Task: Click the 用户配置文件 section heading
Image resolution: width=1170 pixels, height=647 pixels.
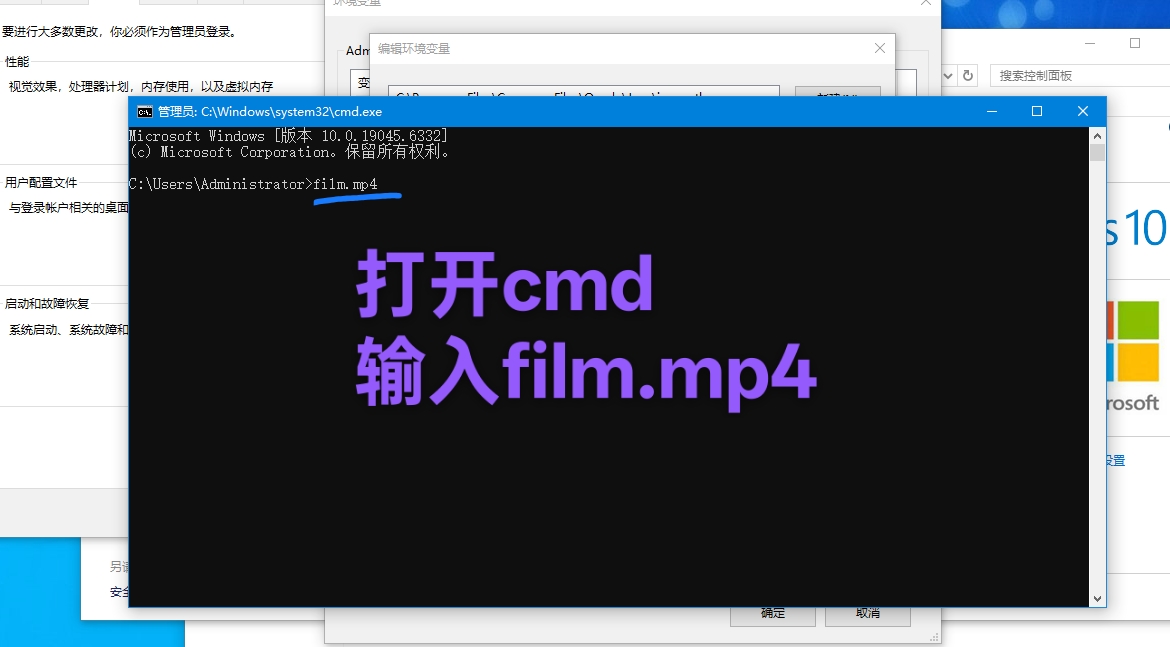Action: [x=41, y=183]
